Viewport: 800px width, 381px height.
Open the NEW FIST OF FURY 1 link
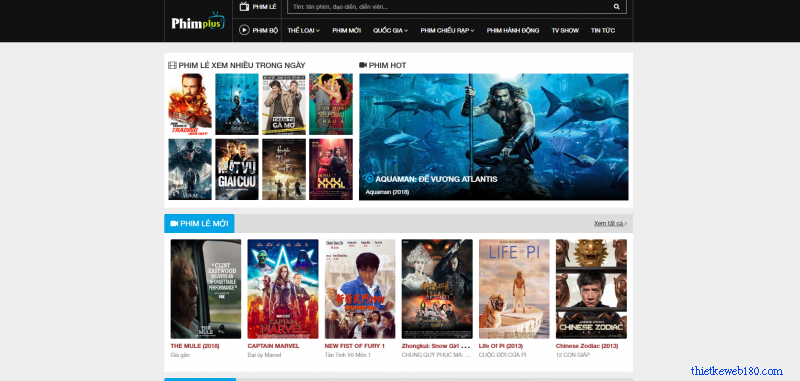355,346
